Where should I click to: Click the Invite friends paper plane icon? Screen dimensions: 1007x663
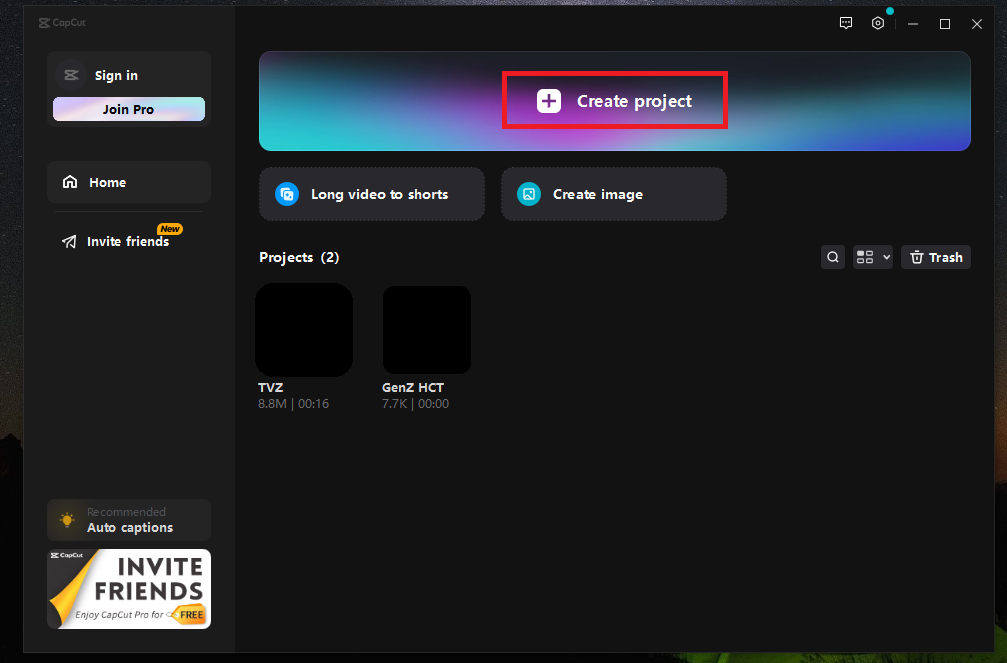coord(69,242)
